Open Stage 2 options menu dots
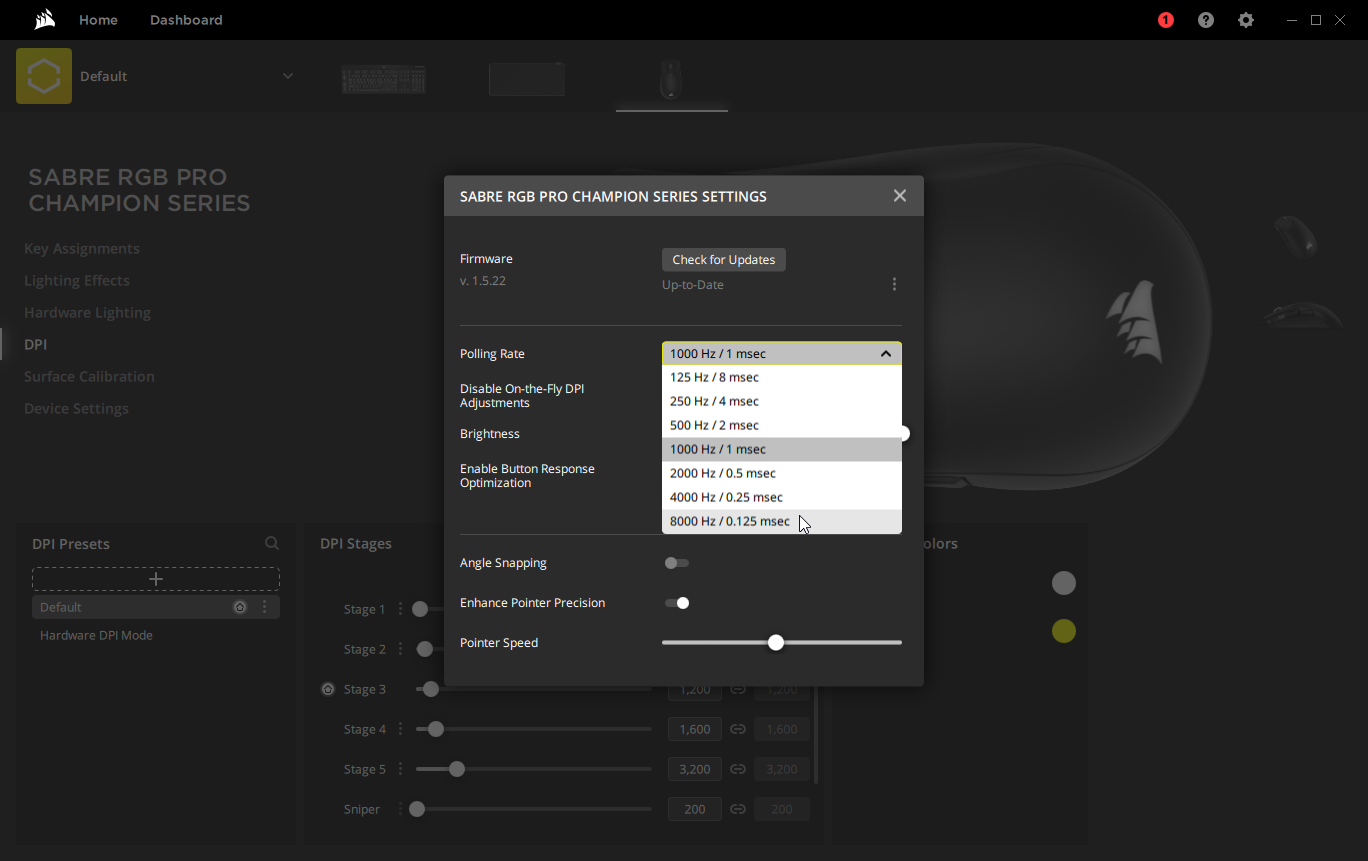The height and width of the screenshot is (861, 1368). click(x=401, y=649)
